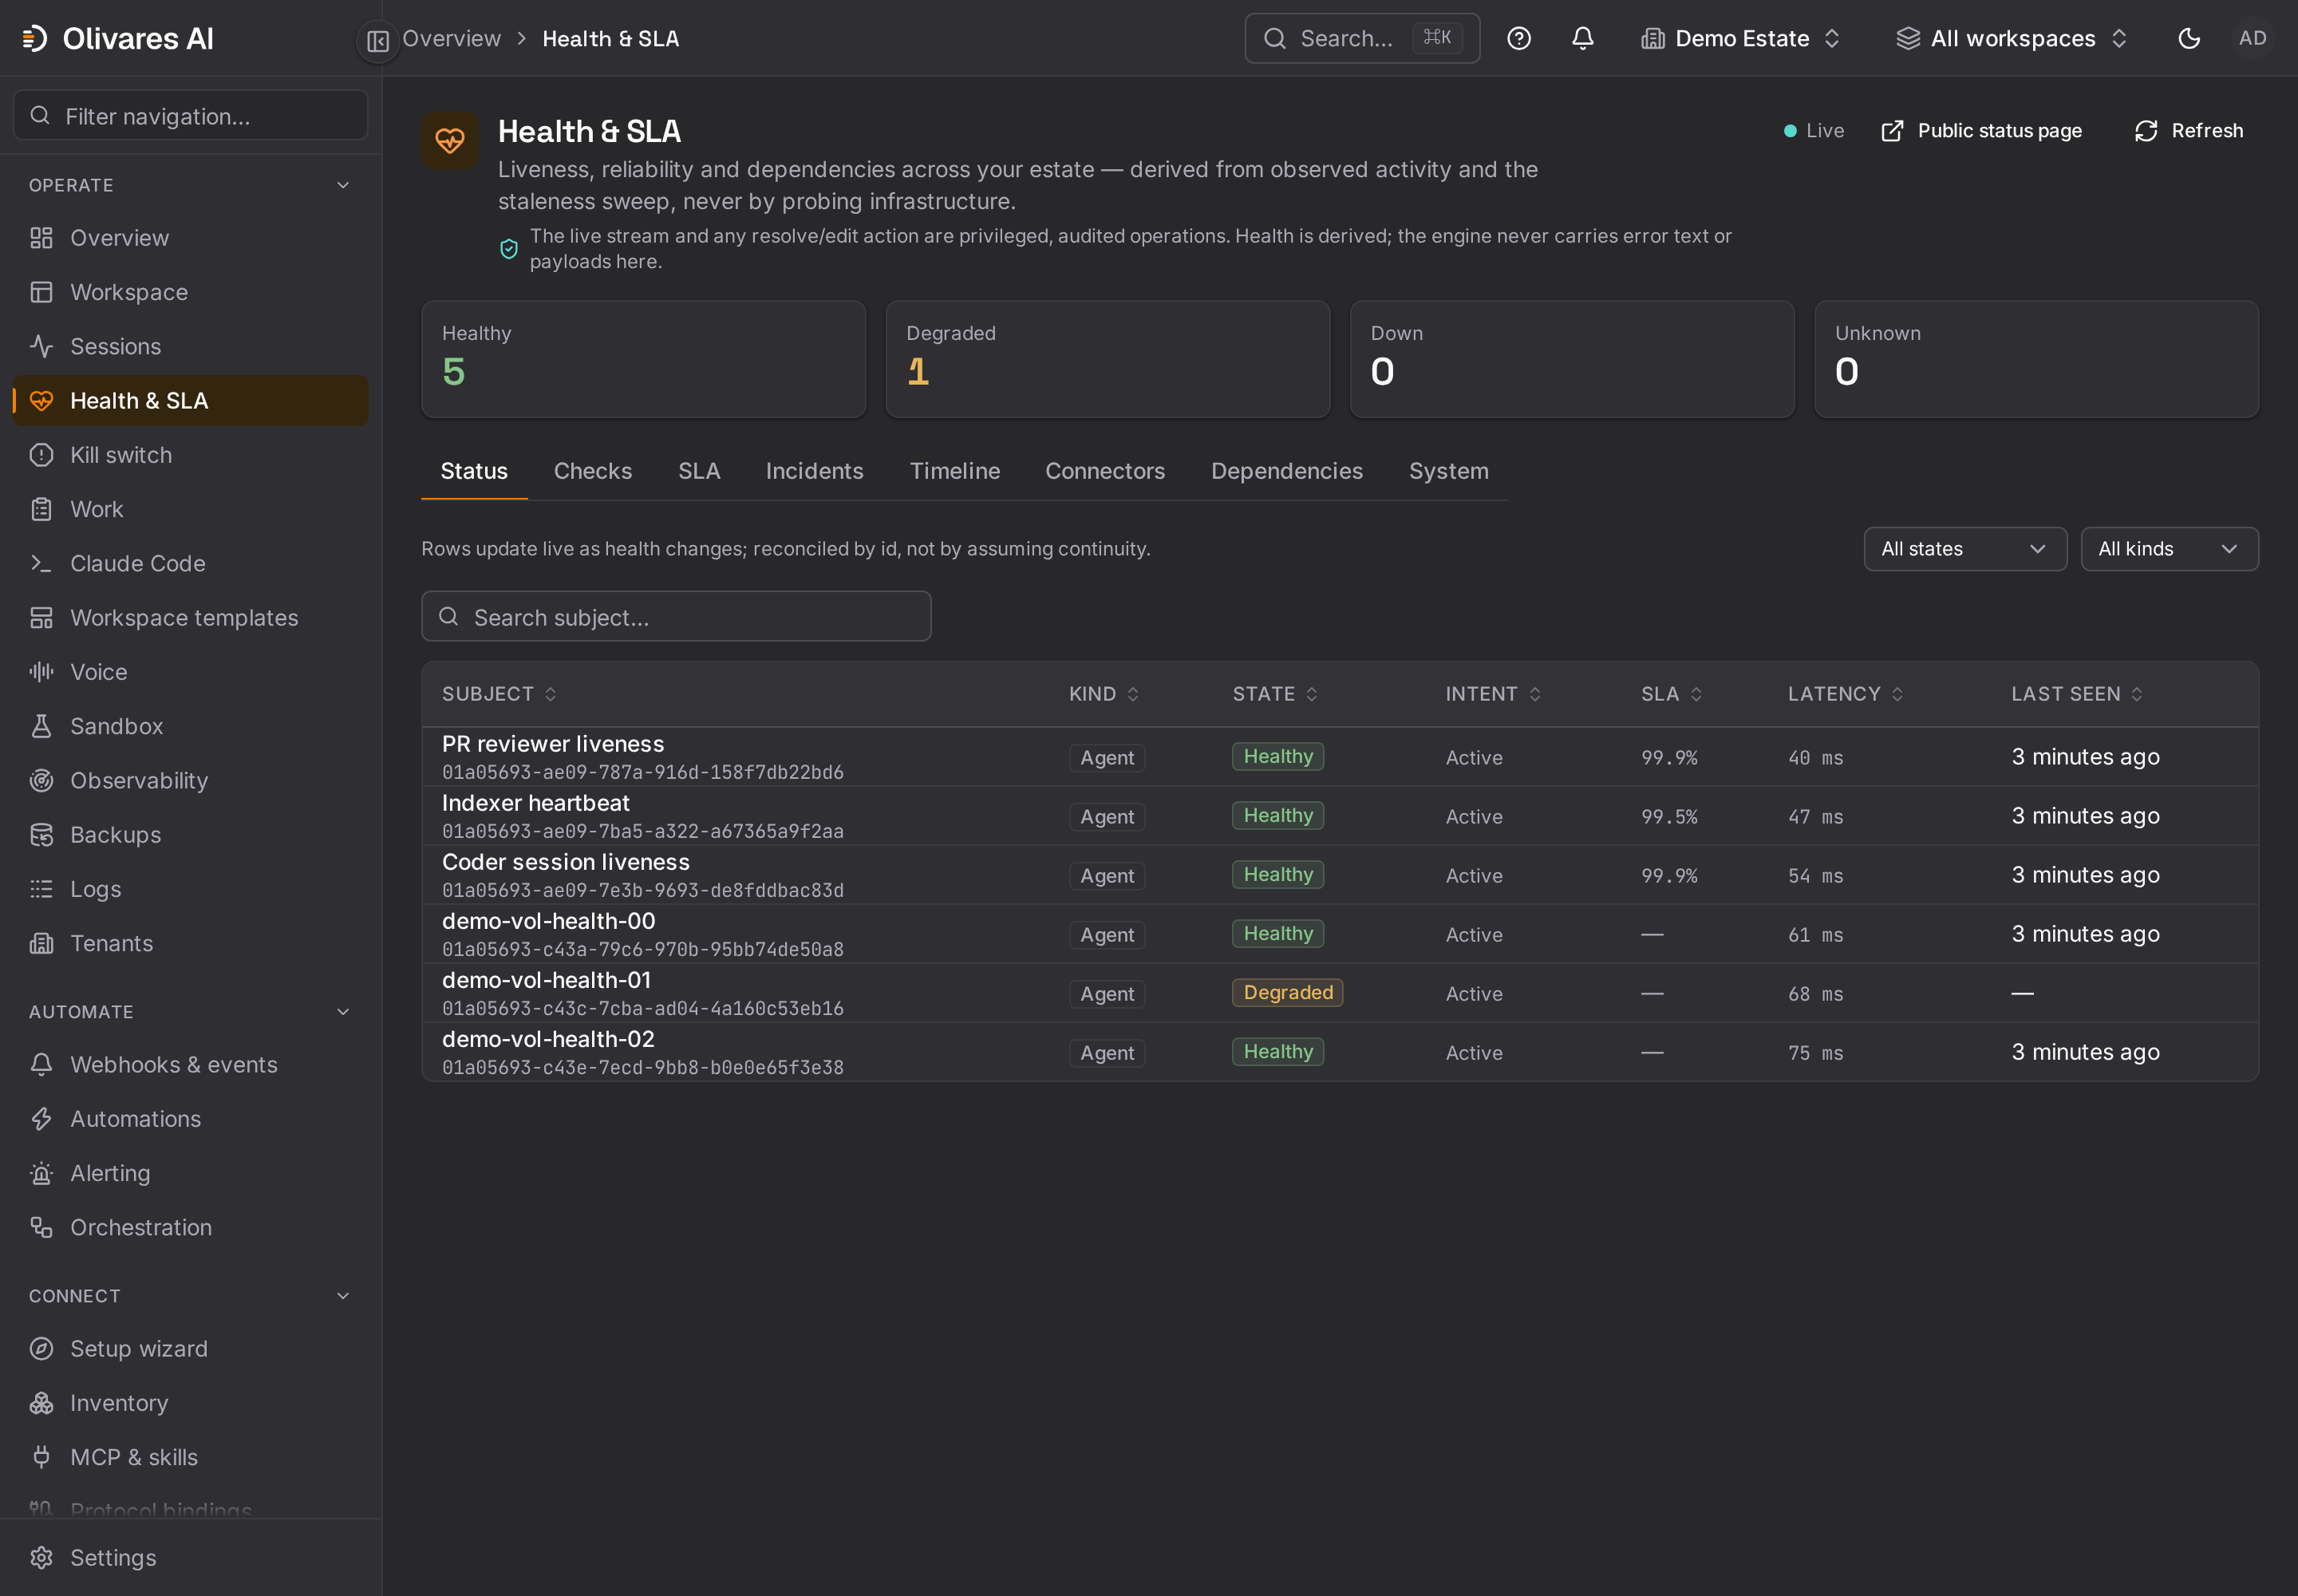Switch to the Timeline tab
This screenshot has width=2298, height=1596.
point(954,471)
